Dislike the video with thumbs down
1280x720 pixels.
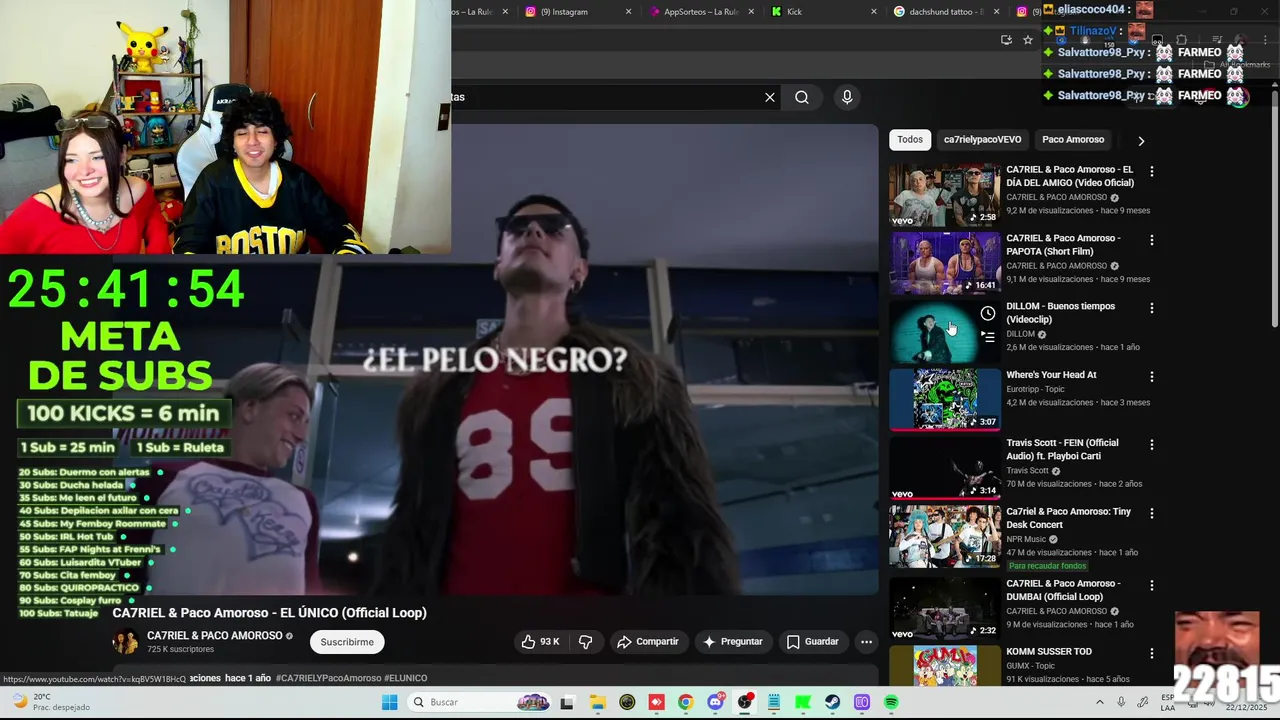pyautogui.click(x=586, y=642)
